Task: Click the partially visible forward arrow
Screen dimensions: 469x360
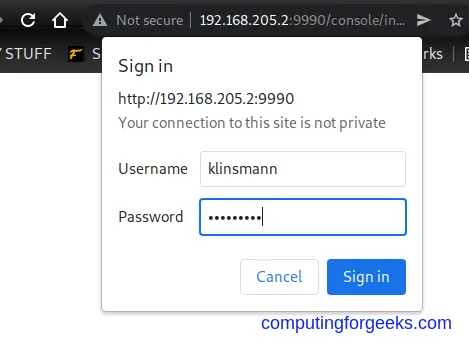Action: point(1,20)
